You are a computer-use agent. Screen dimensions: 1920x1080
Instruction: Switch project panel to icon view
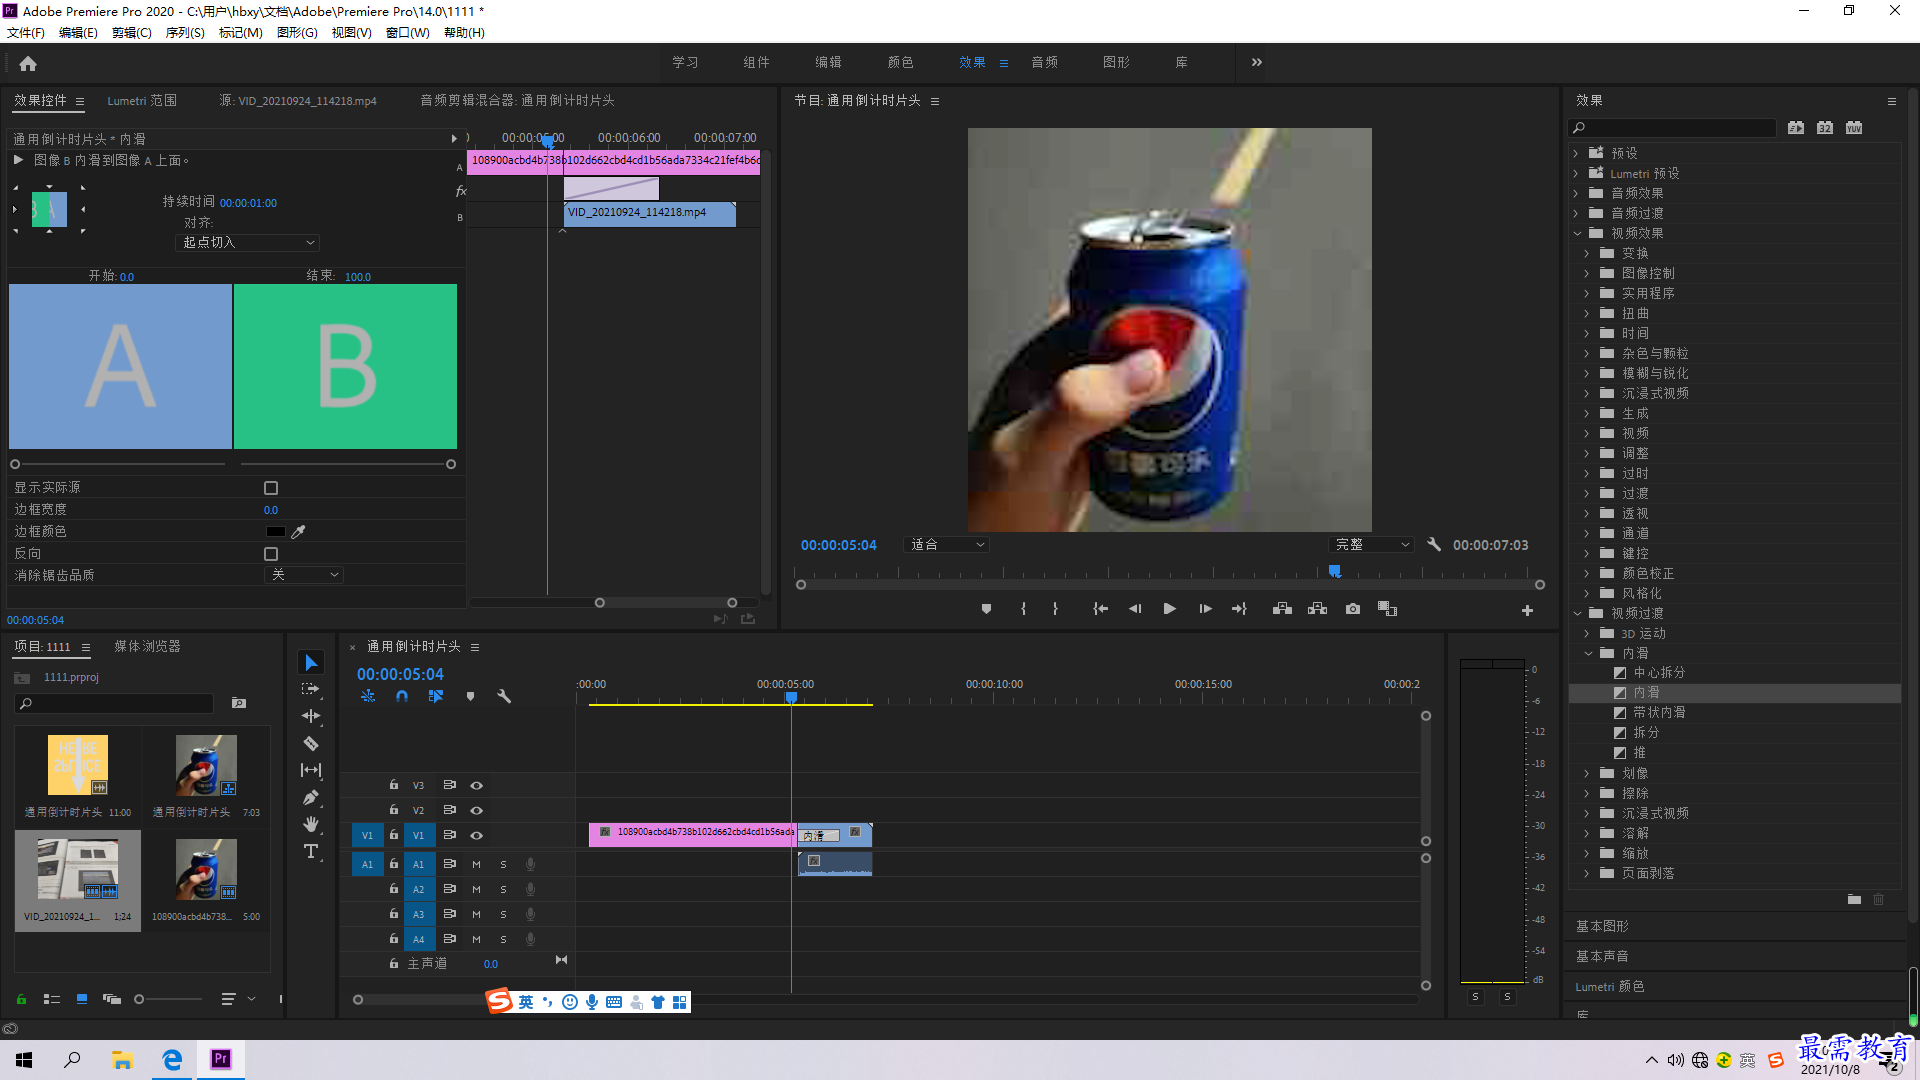(x=82, y=999)
